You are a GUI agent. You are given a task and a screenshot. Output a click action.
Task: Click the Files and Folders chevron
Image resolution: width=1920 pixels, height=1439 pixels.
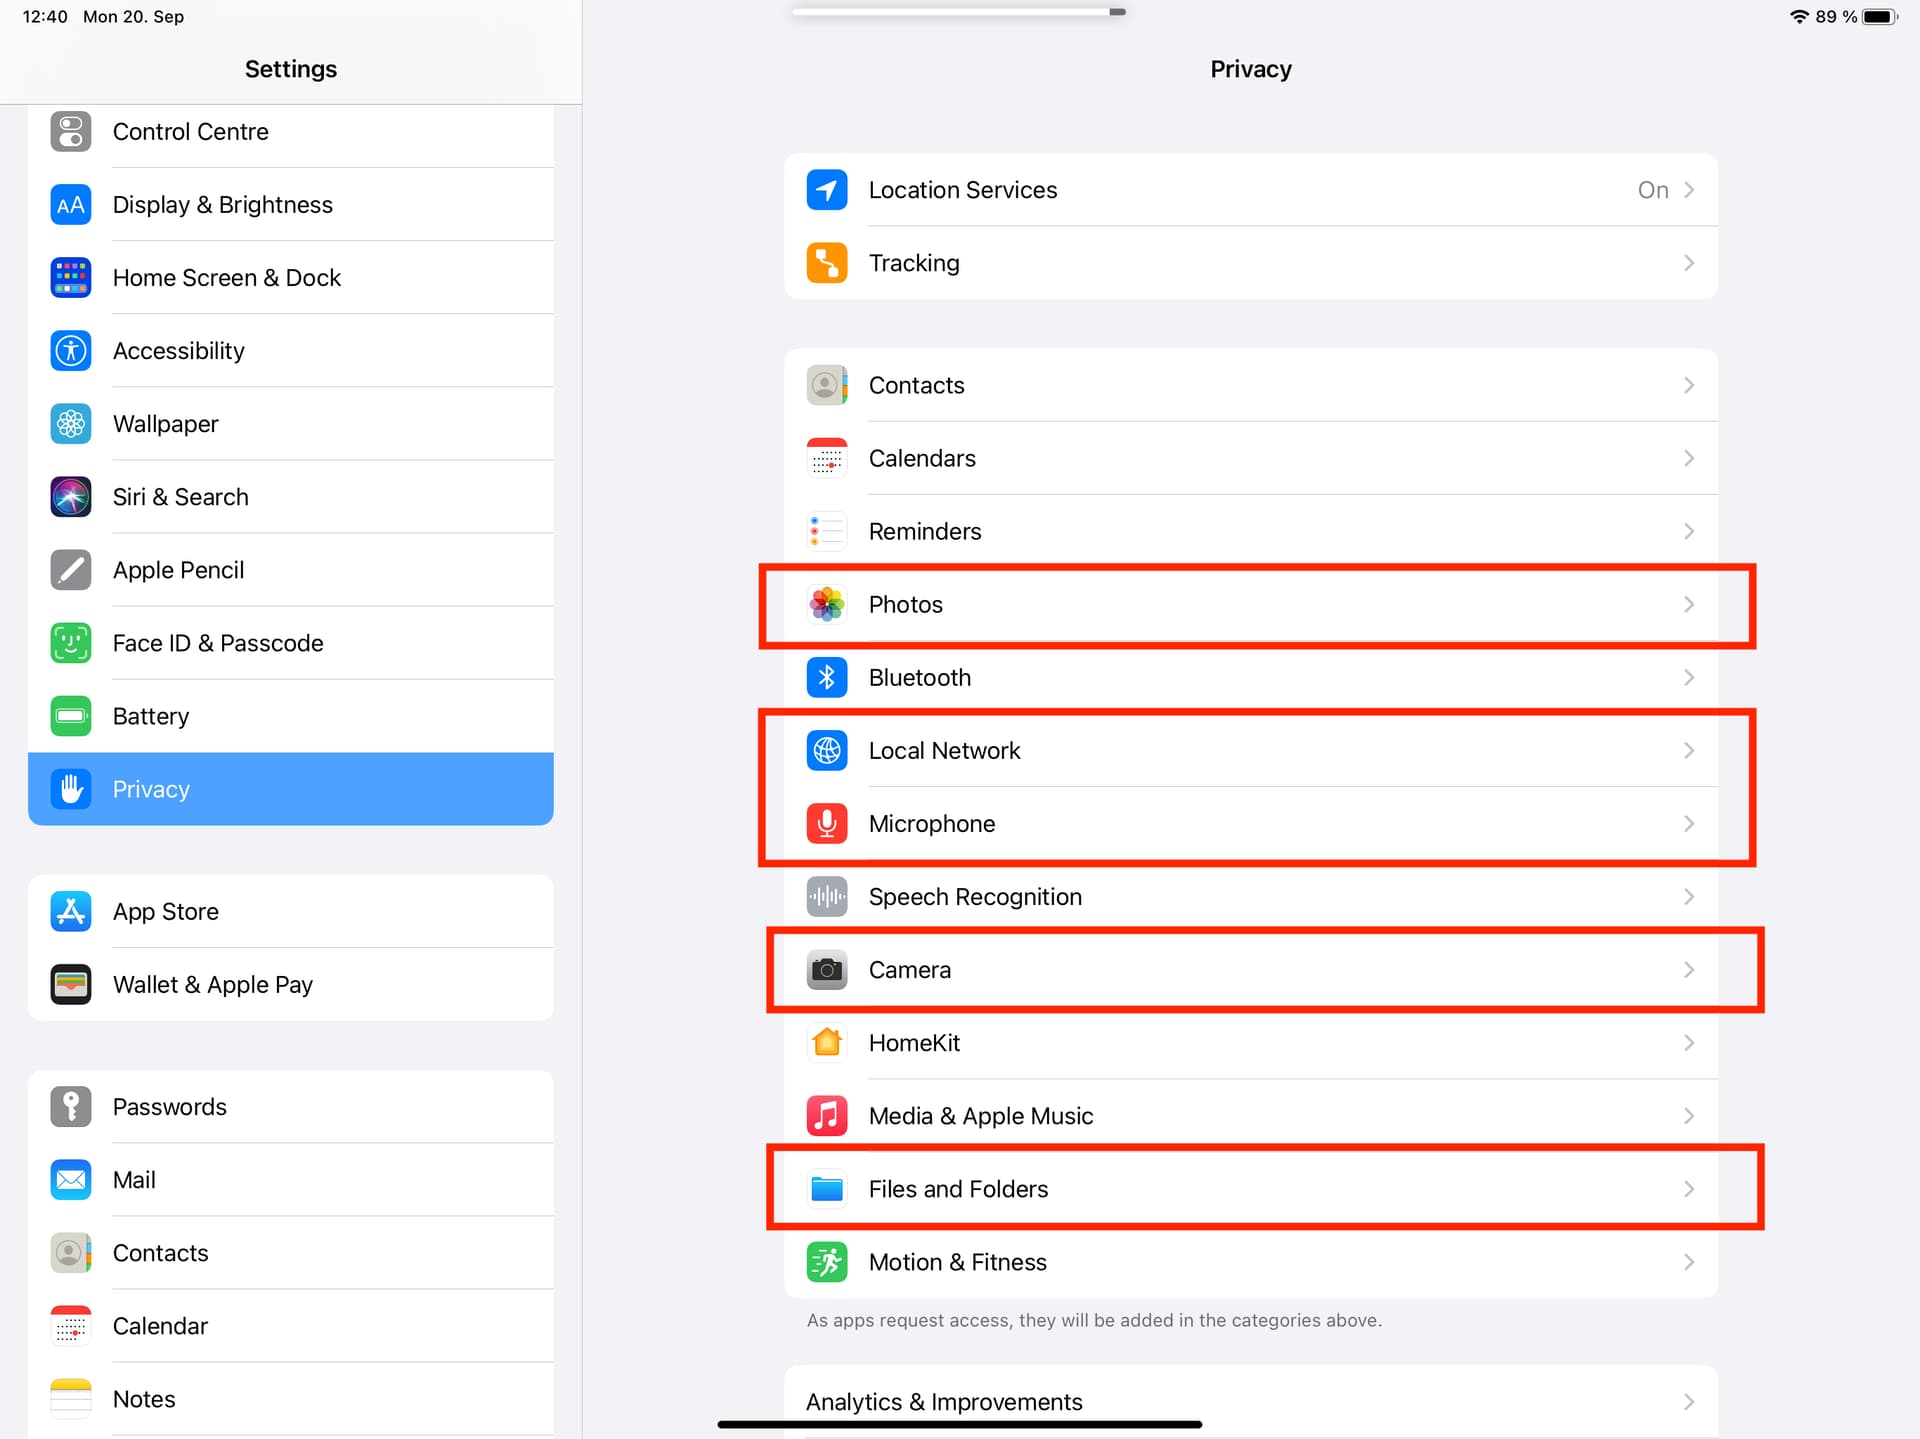(1688, 1188)
